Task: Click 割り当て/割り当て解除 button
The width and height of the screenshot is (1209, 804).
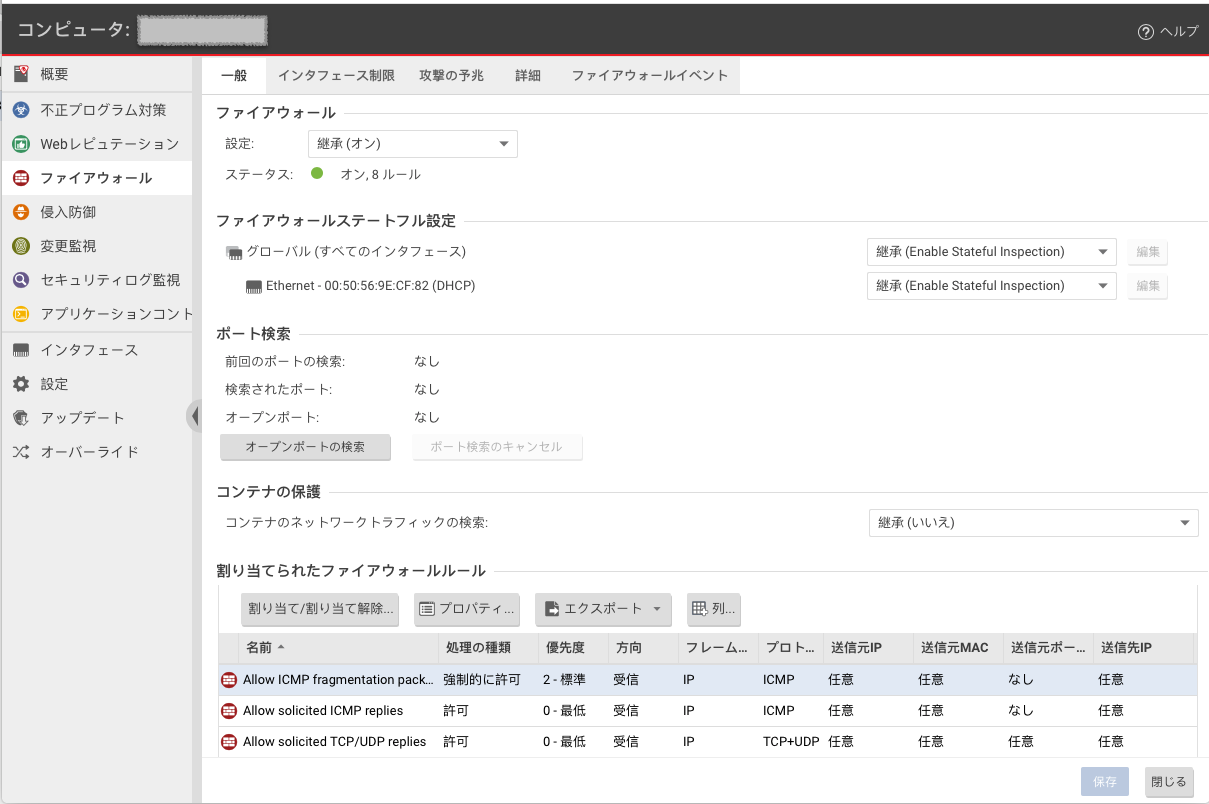Action: [320, 608]
